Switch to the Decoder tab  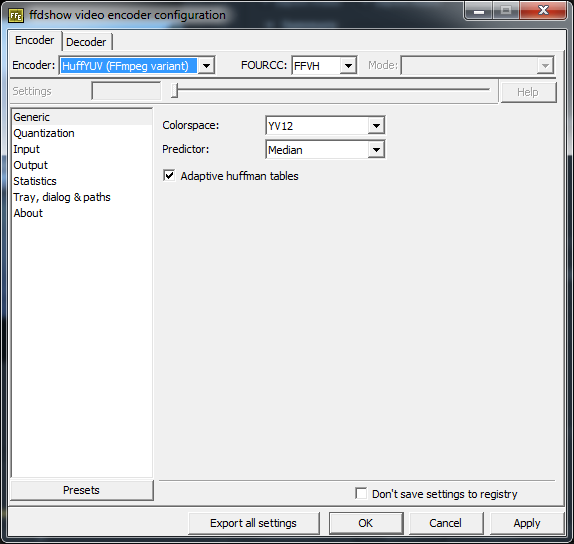point(86,42)
